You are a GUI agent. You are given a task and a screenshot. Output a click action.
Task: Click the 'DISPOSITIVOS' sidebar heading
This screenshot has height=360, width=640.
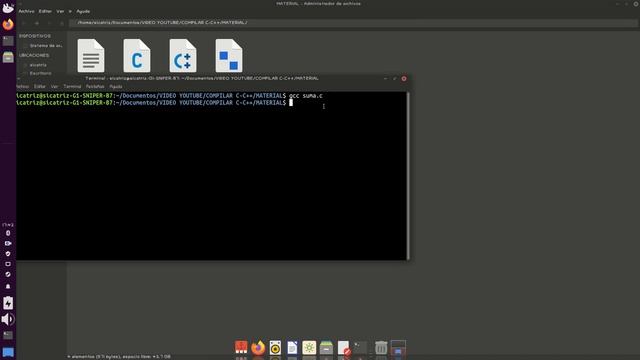[x=35, y=36]
